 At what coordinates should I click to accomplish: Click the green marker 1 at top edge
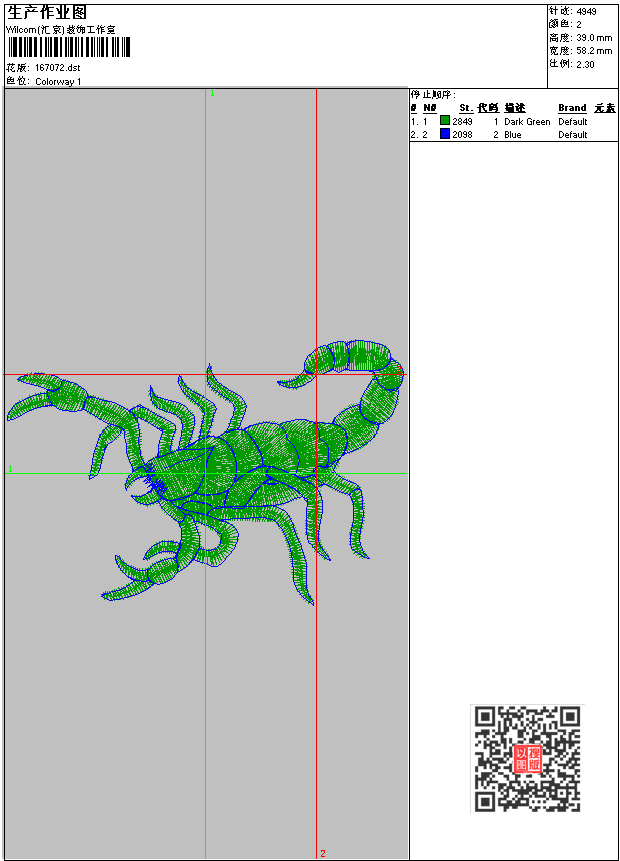pos(212,93)
